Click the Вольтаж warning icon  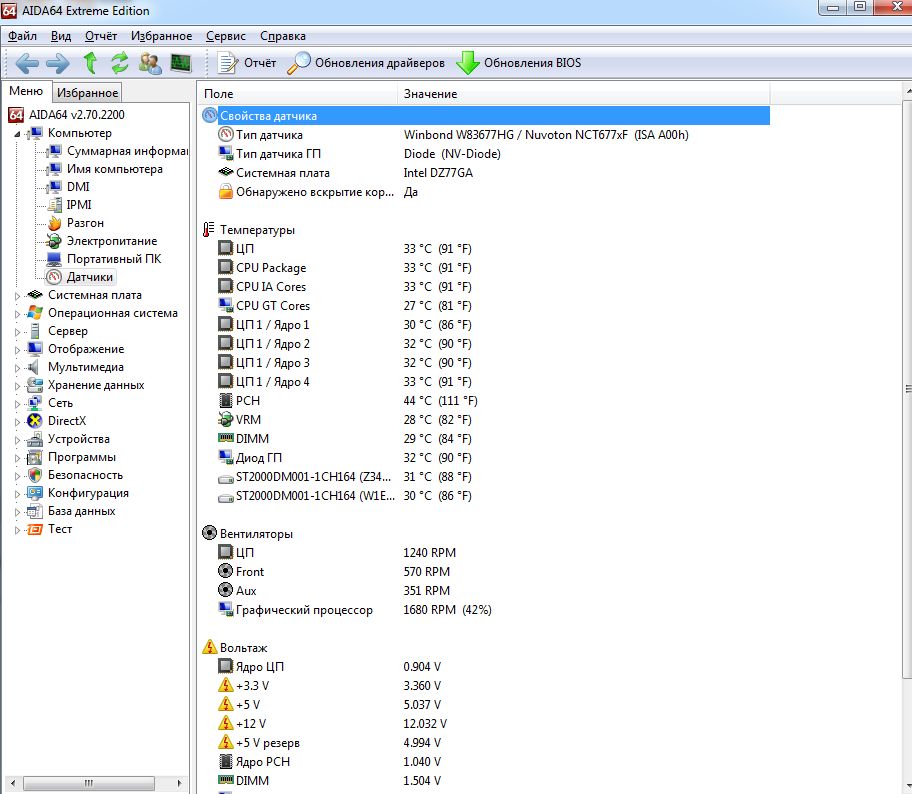click(209, 647)
